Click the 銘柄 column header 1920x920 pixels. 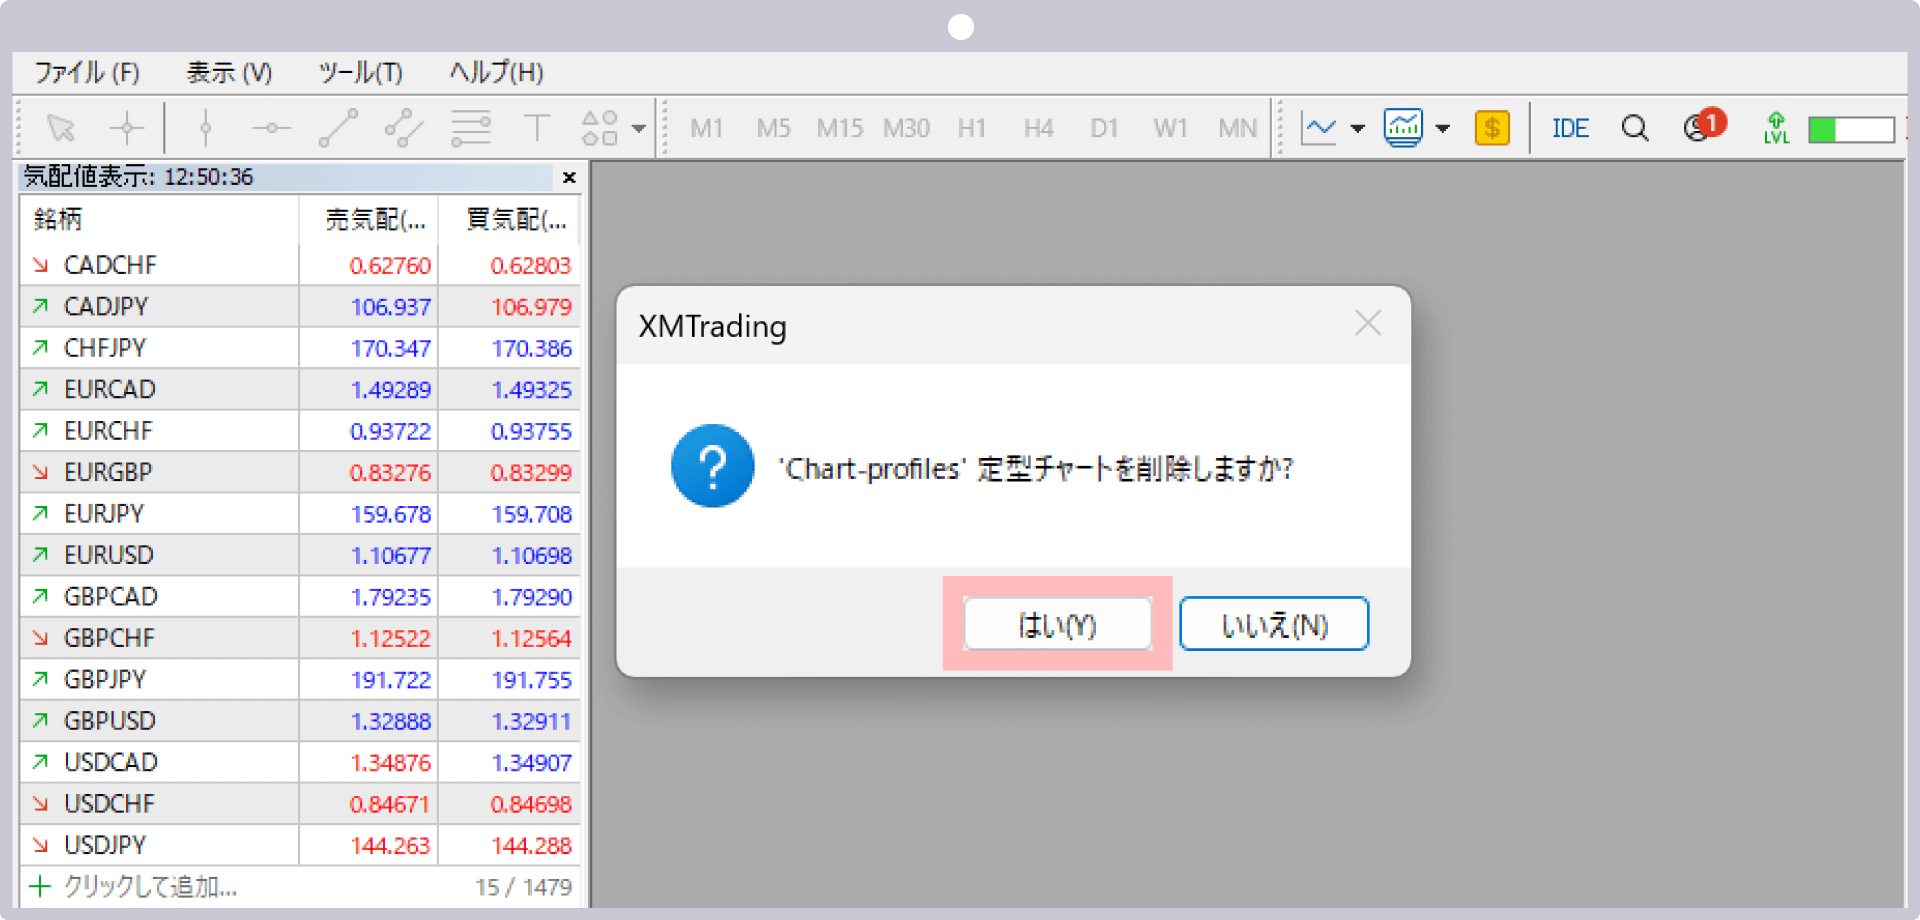point(159,219)
